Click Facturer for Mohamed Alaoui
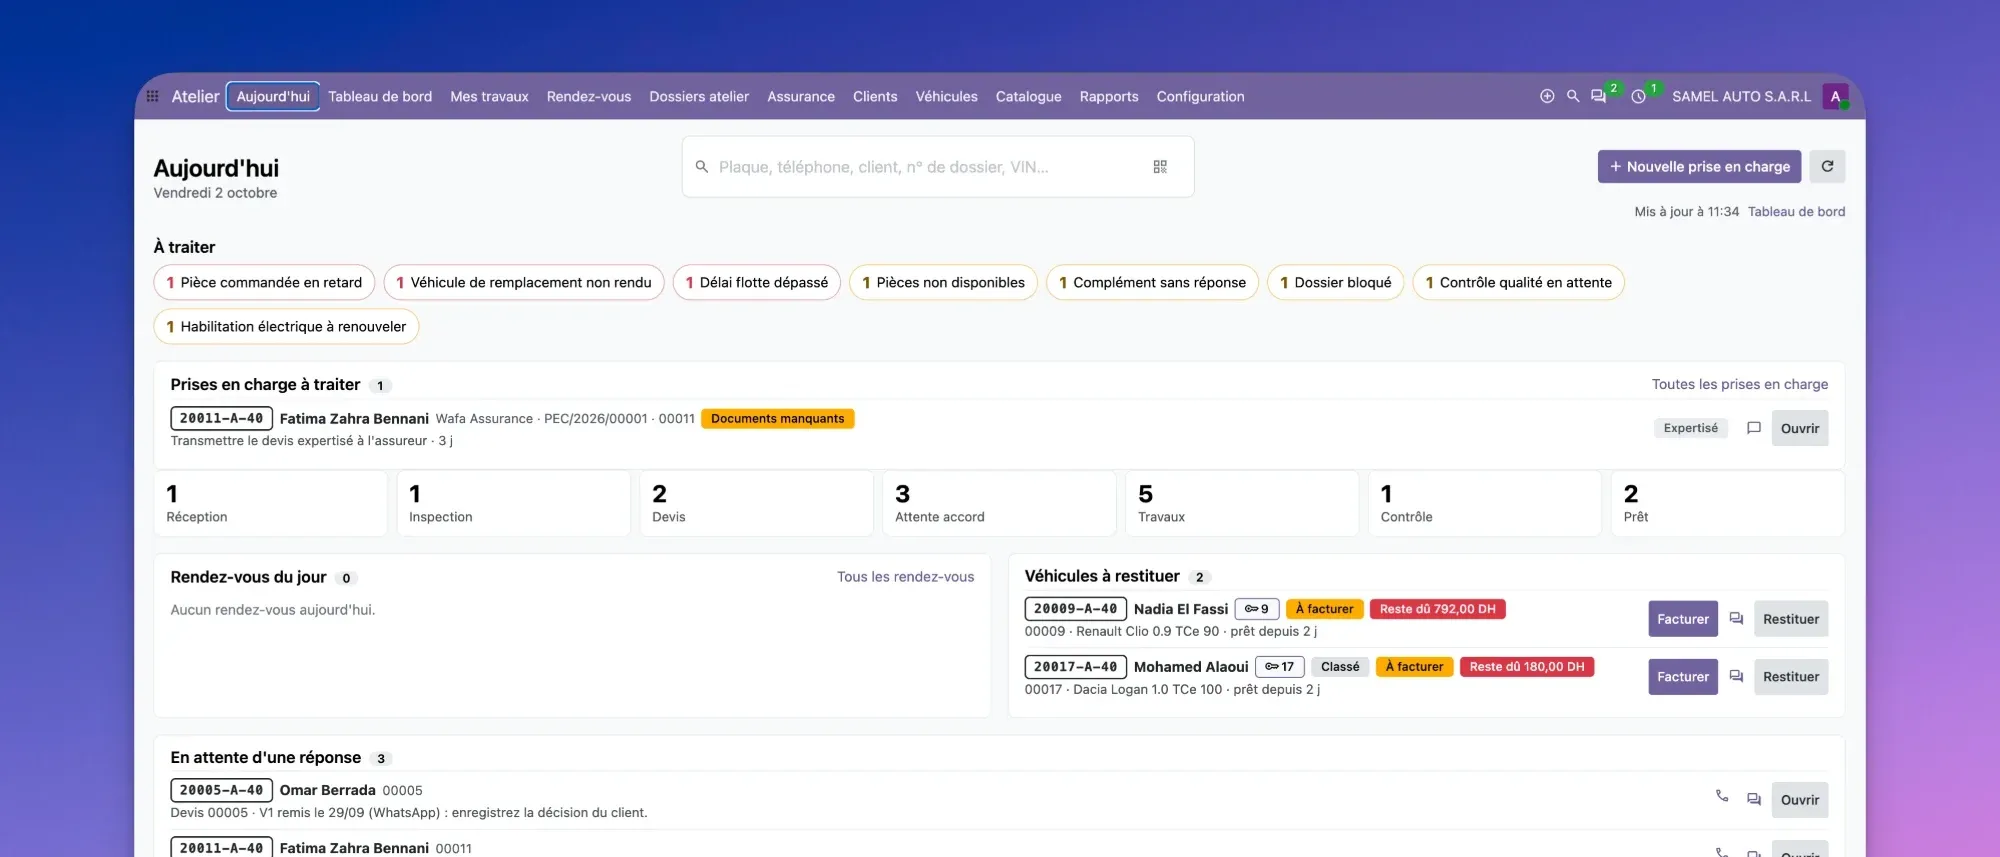2000x857 pixels. tap(1683, 677)
